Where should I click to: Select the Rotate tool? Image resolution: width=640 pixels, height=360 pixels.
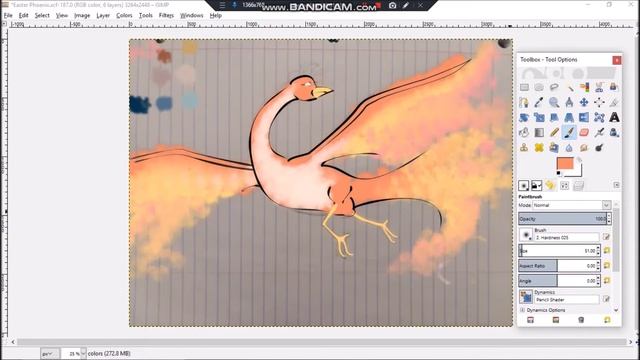tap(524, 118)
